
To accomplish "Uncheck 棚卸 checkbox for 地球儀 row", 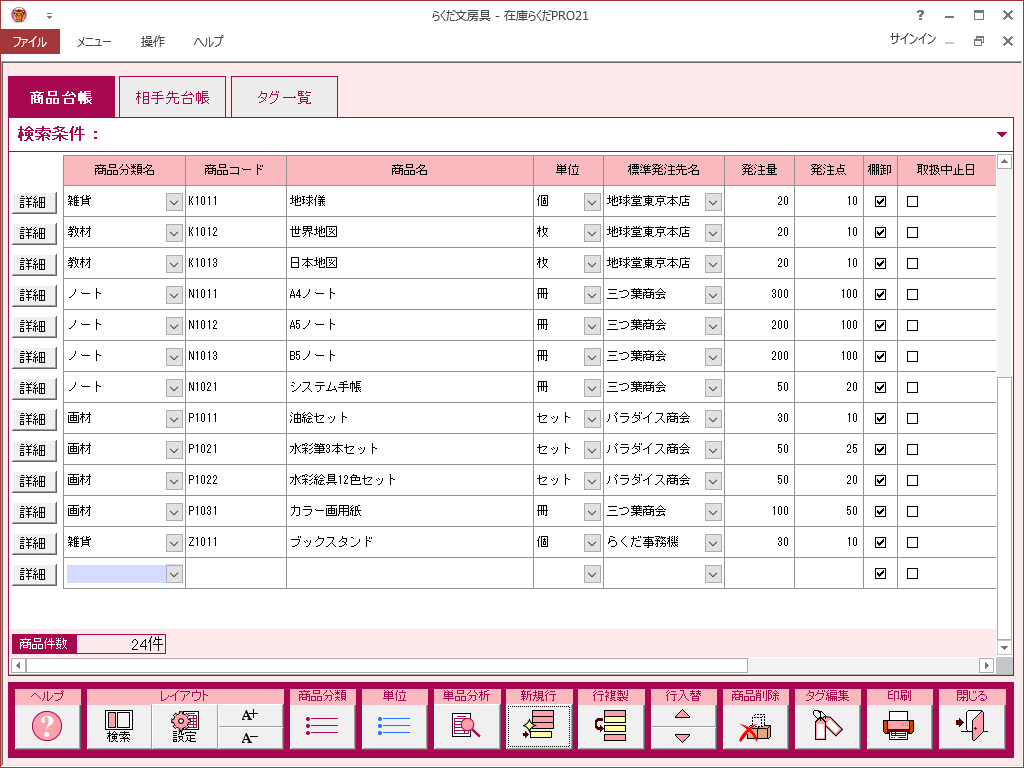I will click(x=880, y=202).
